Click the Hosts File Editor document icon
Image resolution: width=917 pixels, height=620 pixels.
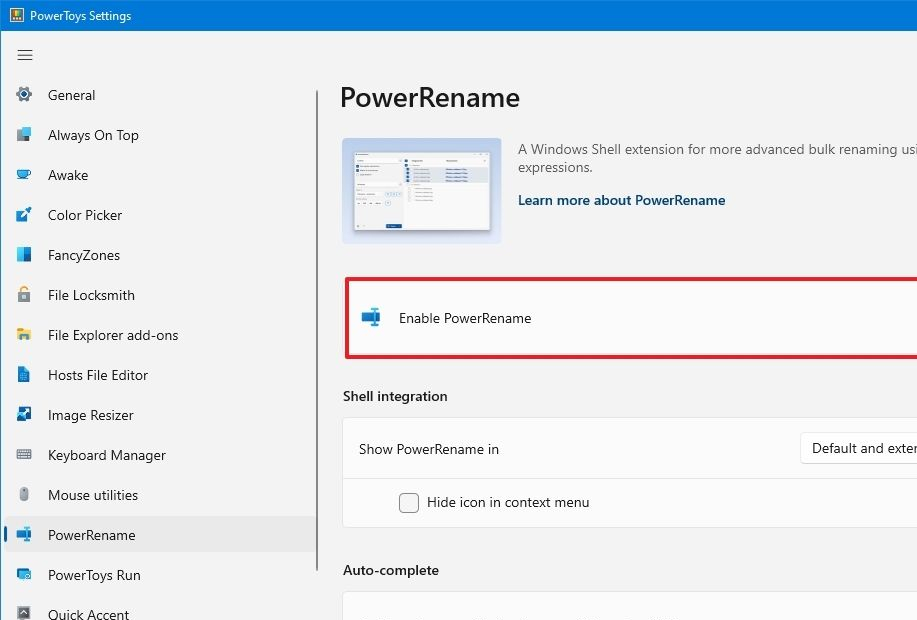(24, 374)
